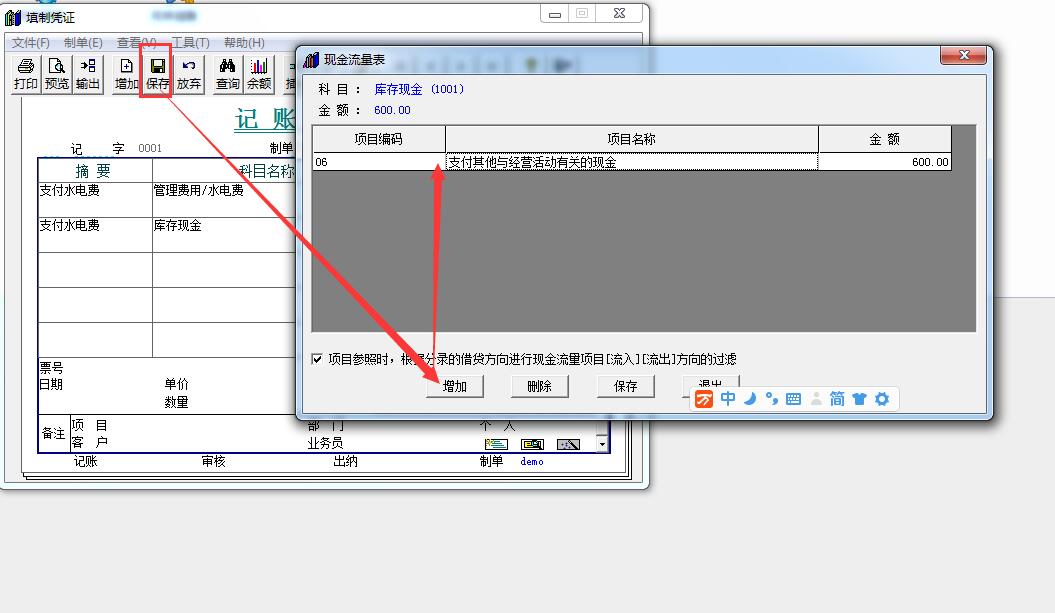
Task: Open the 帮助(H) menu
Action: click(x=244, y=43)
